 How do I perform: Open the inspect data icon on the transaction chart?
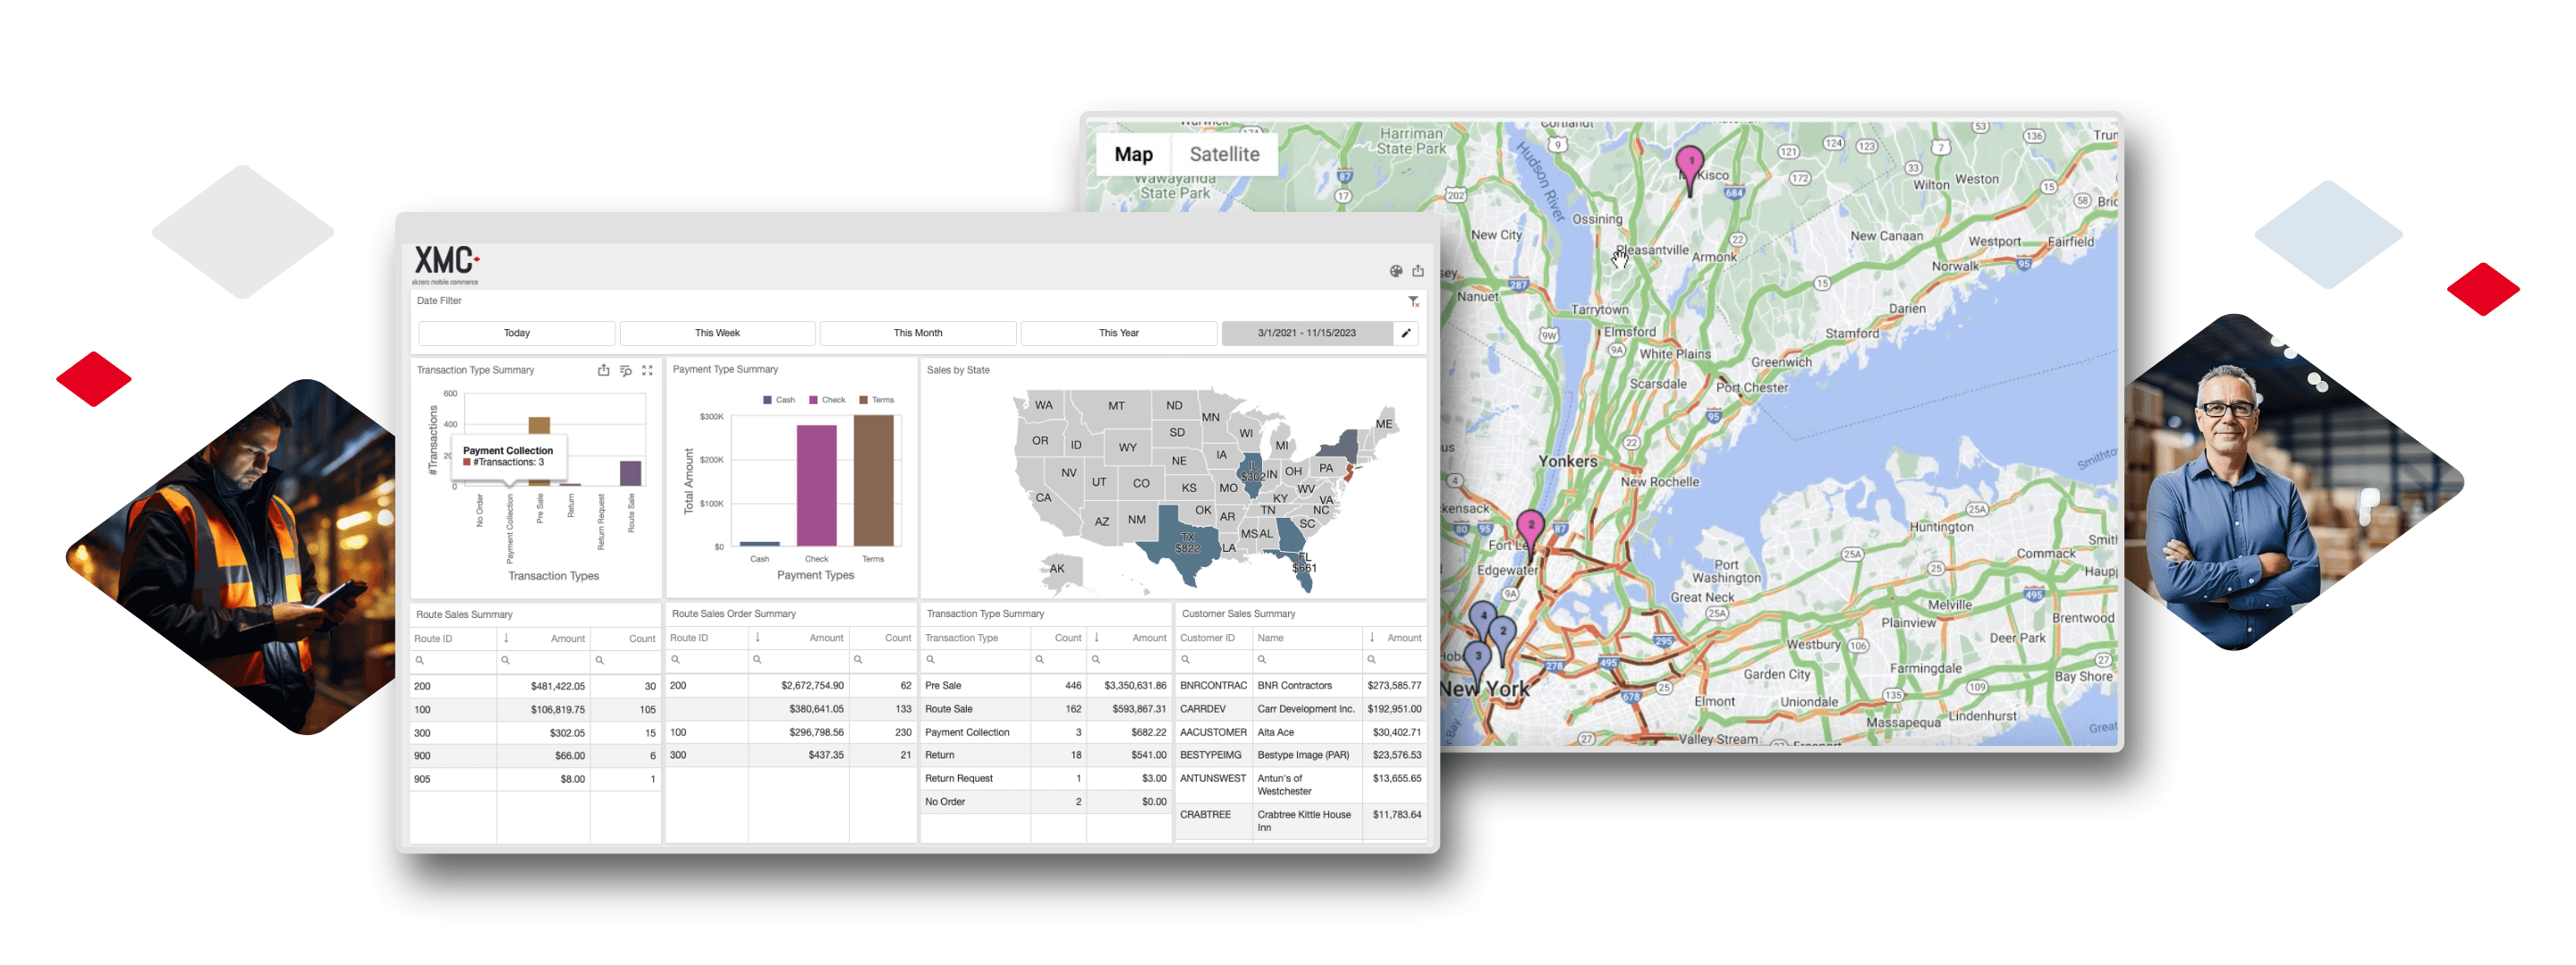point(625,370)
